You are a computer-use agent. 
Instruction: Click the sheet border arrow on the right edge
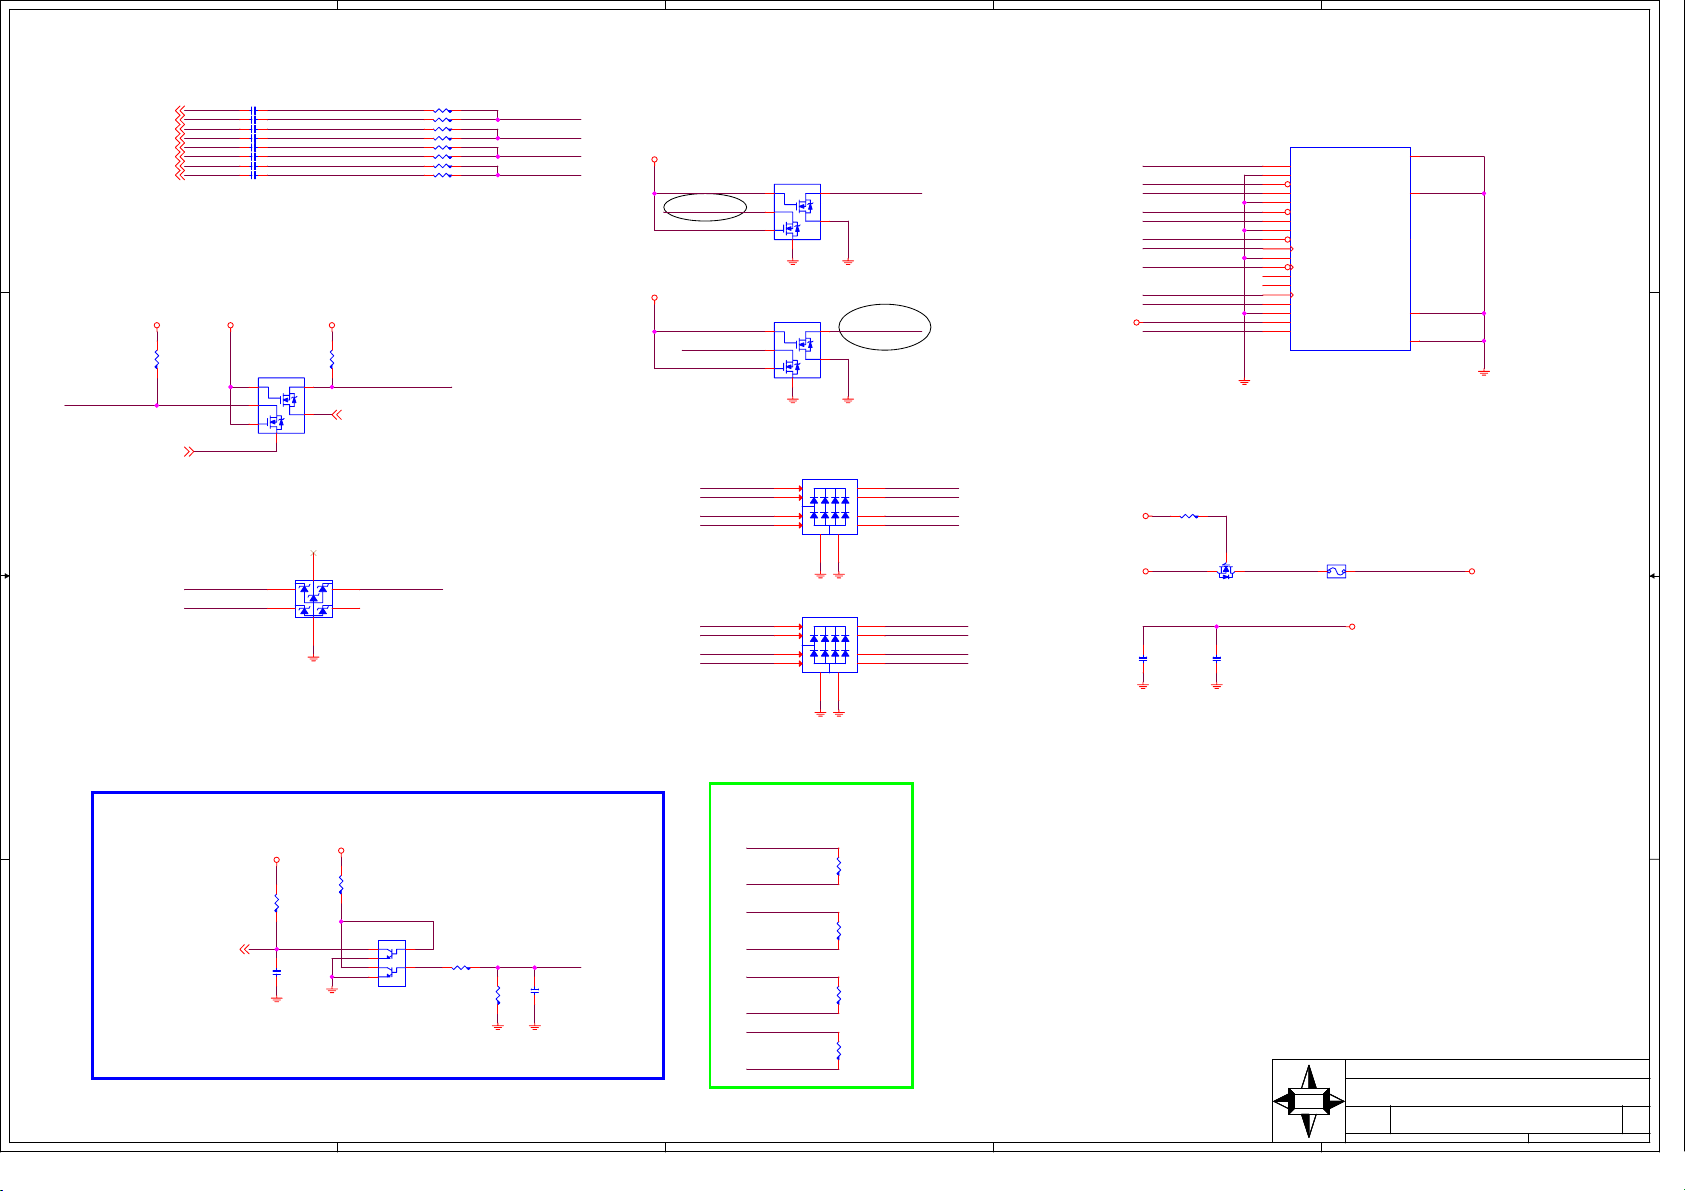pos(1652,576)
